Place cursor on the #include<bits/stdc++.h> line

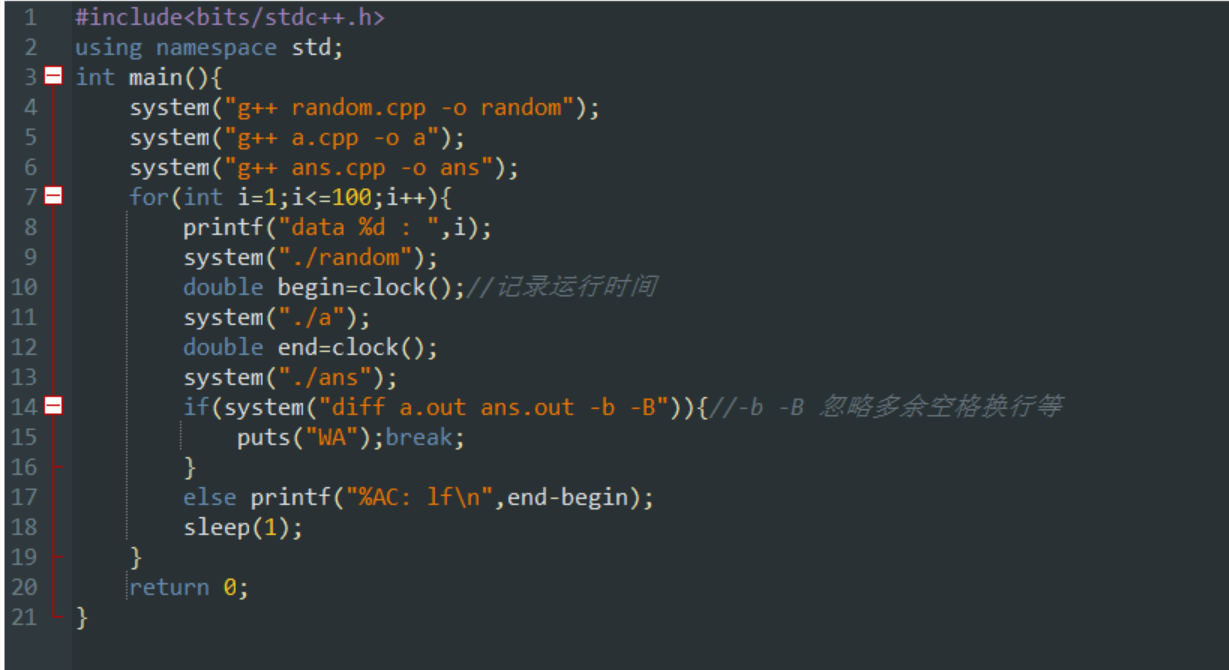229,17
